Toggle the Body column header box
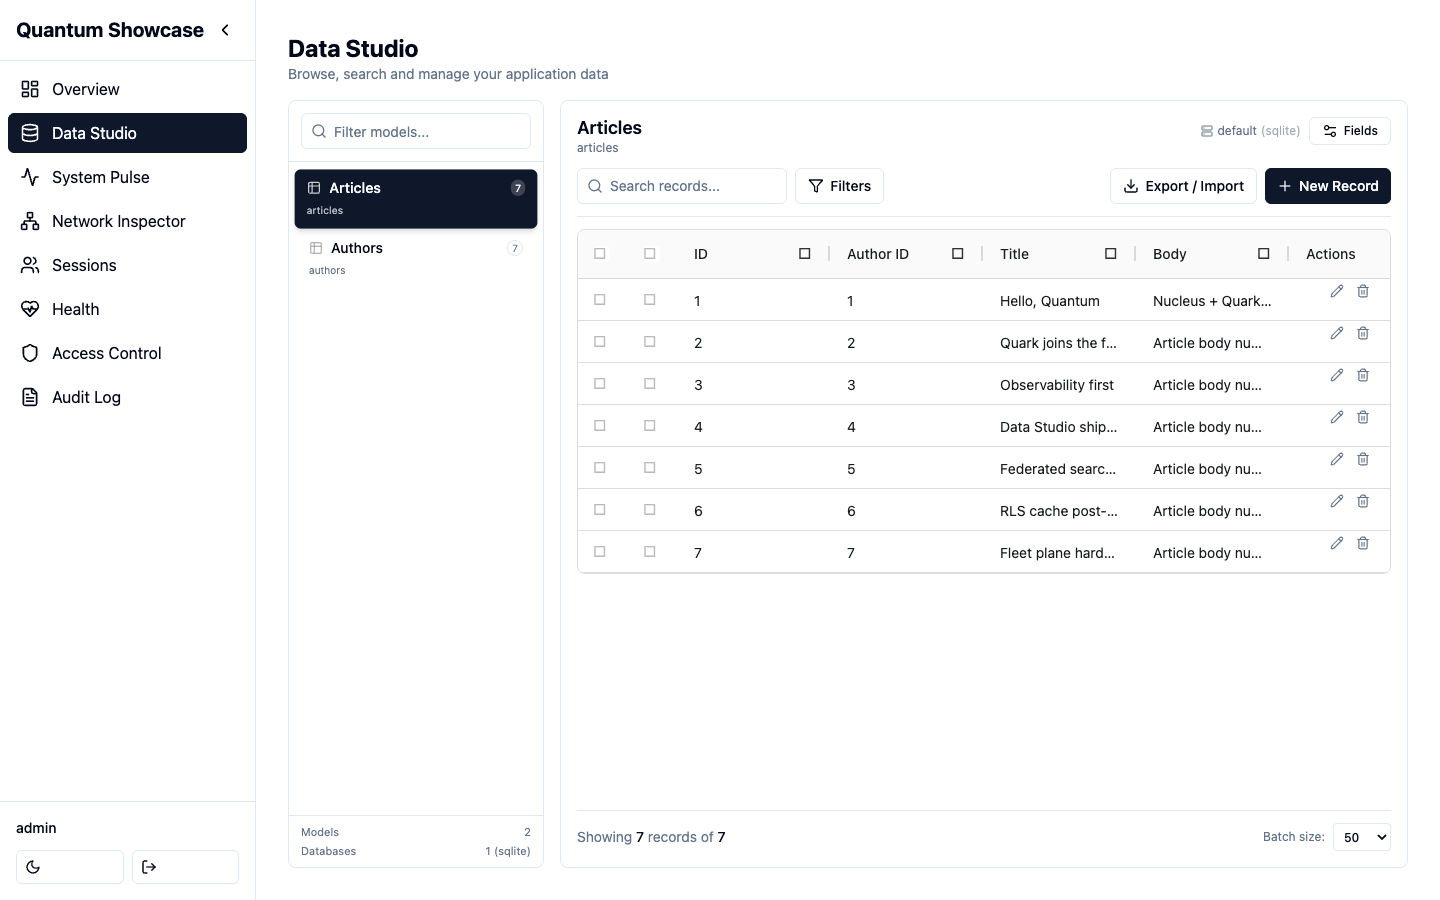The image size is (1440, 900). (1263, 254)
